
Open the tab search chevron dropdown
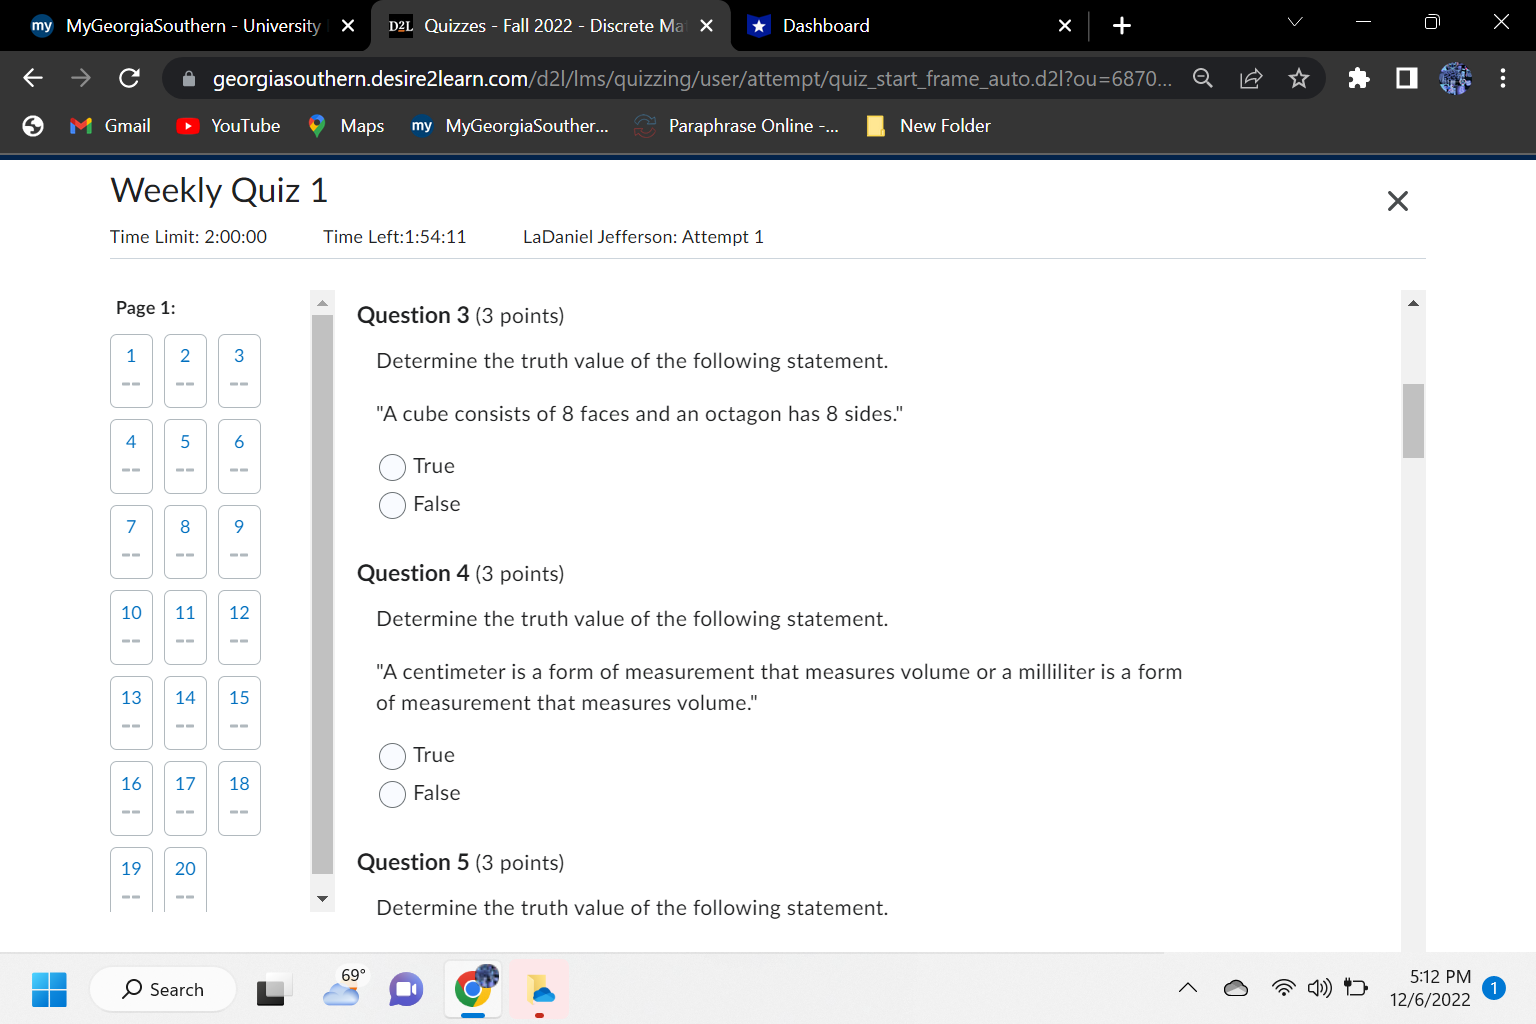click(x=1294, y=22)
